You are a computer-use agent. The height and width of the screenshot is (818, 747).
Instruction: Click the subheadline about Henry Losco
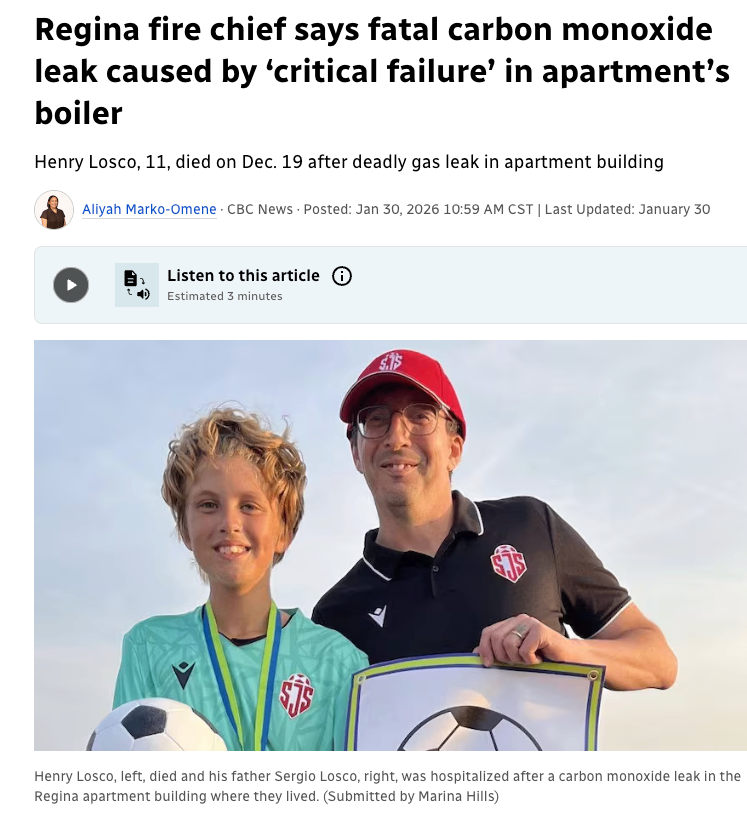[349, 162]
